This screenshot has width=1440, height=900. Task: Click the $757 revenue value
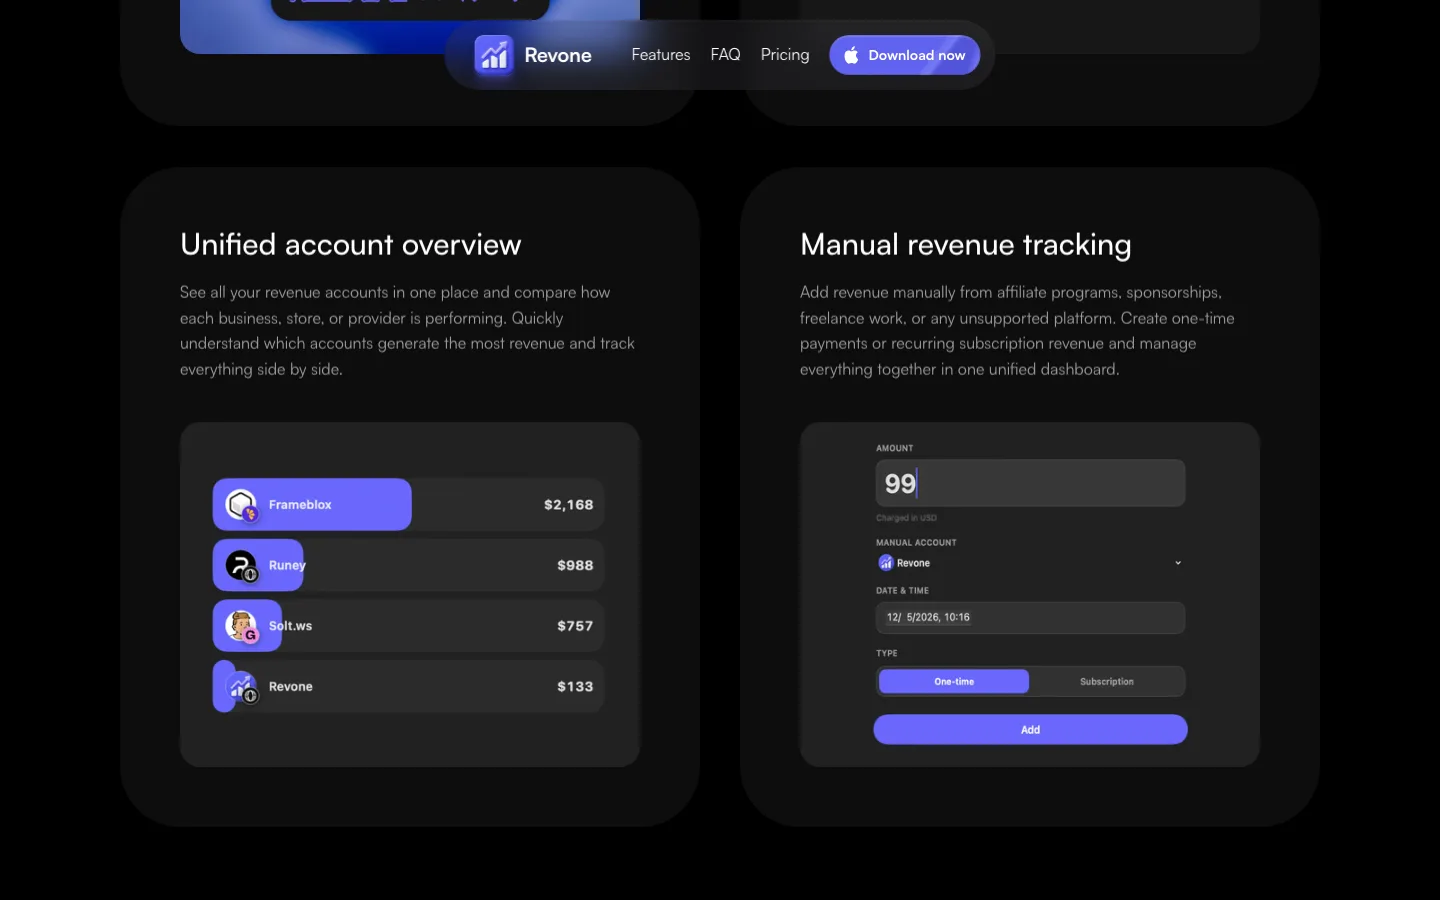pyautogui.click(x=575, y=626)
